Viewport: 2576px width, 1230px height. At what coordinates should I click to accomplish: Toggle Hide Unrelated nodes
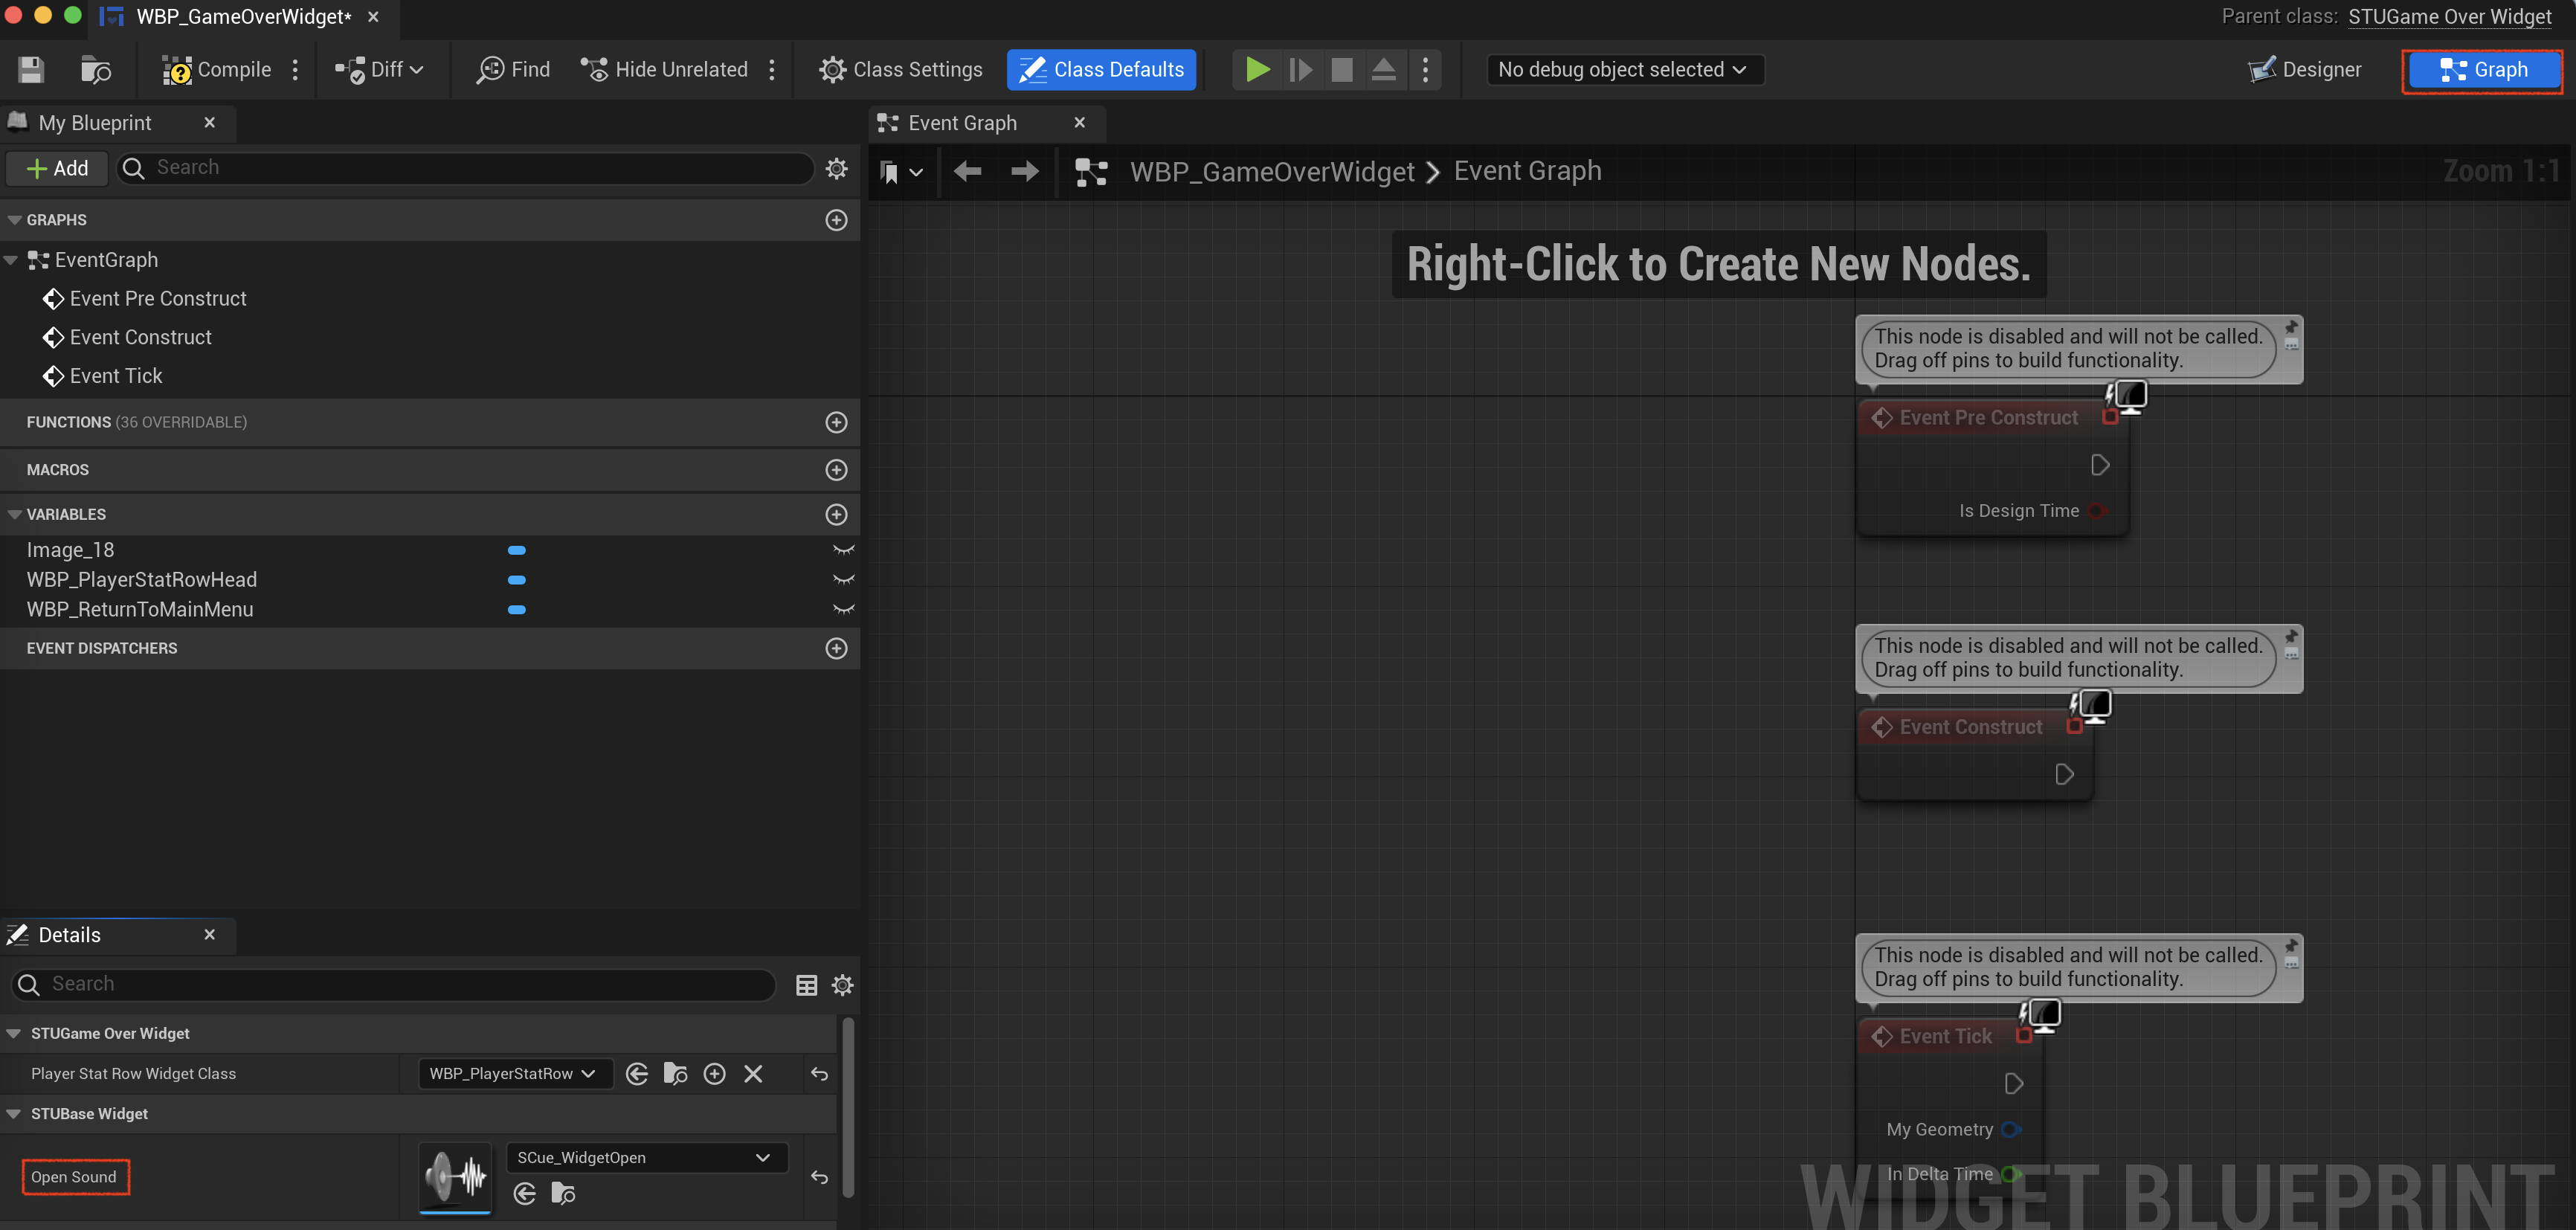pyautogui.click(x=664, y=70)
